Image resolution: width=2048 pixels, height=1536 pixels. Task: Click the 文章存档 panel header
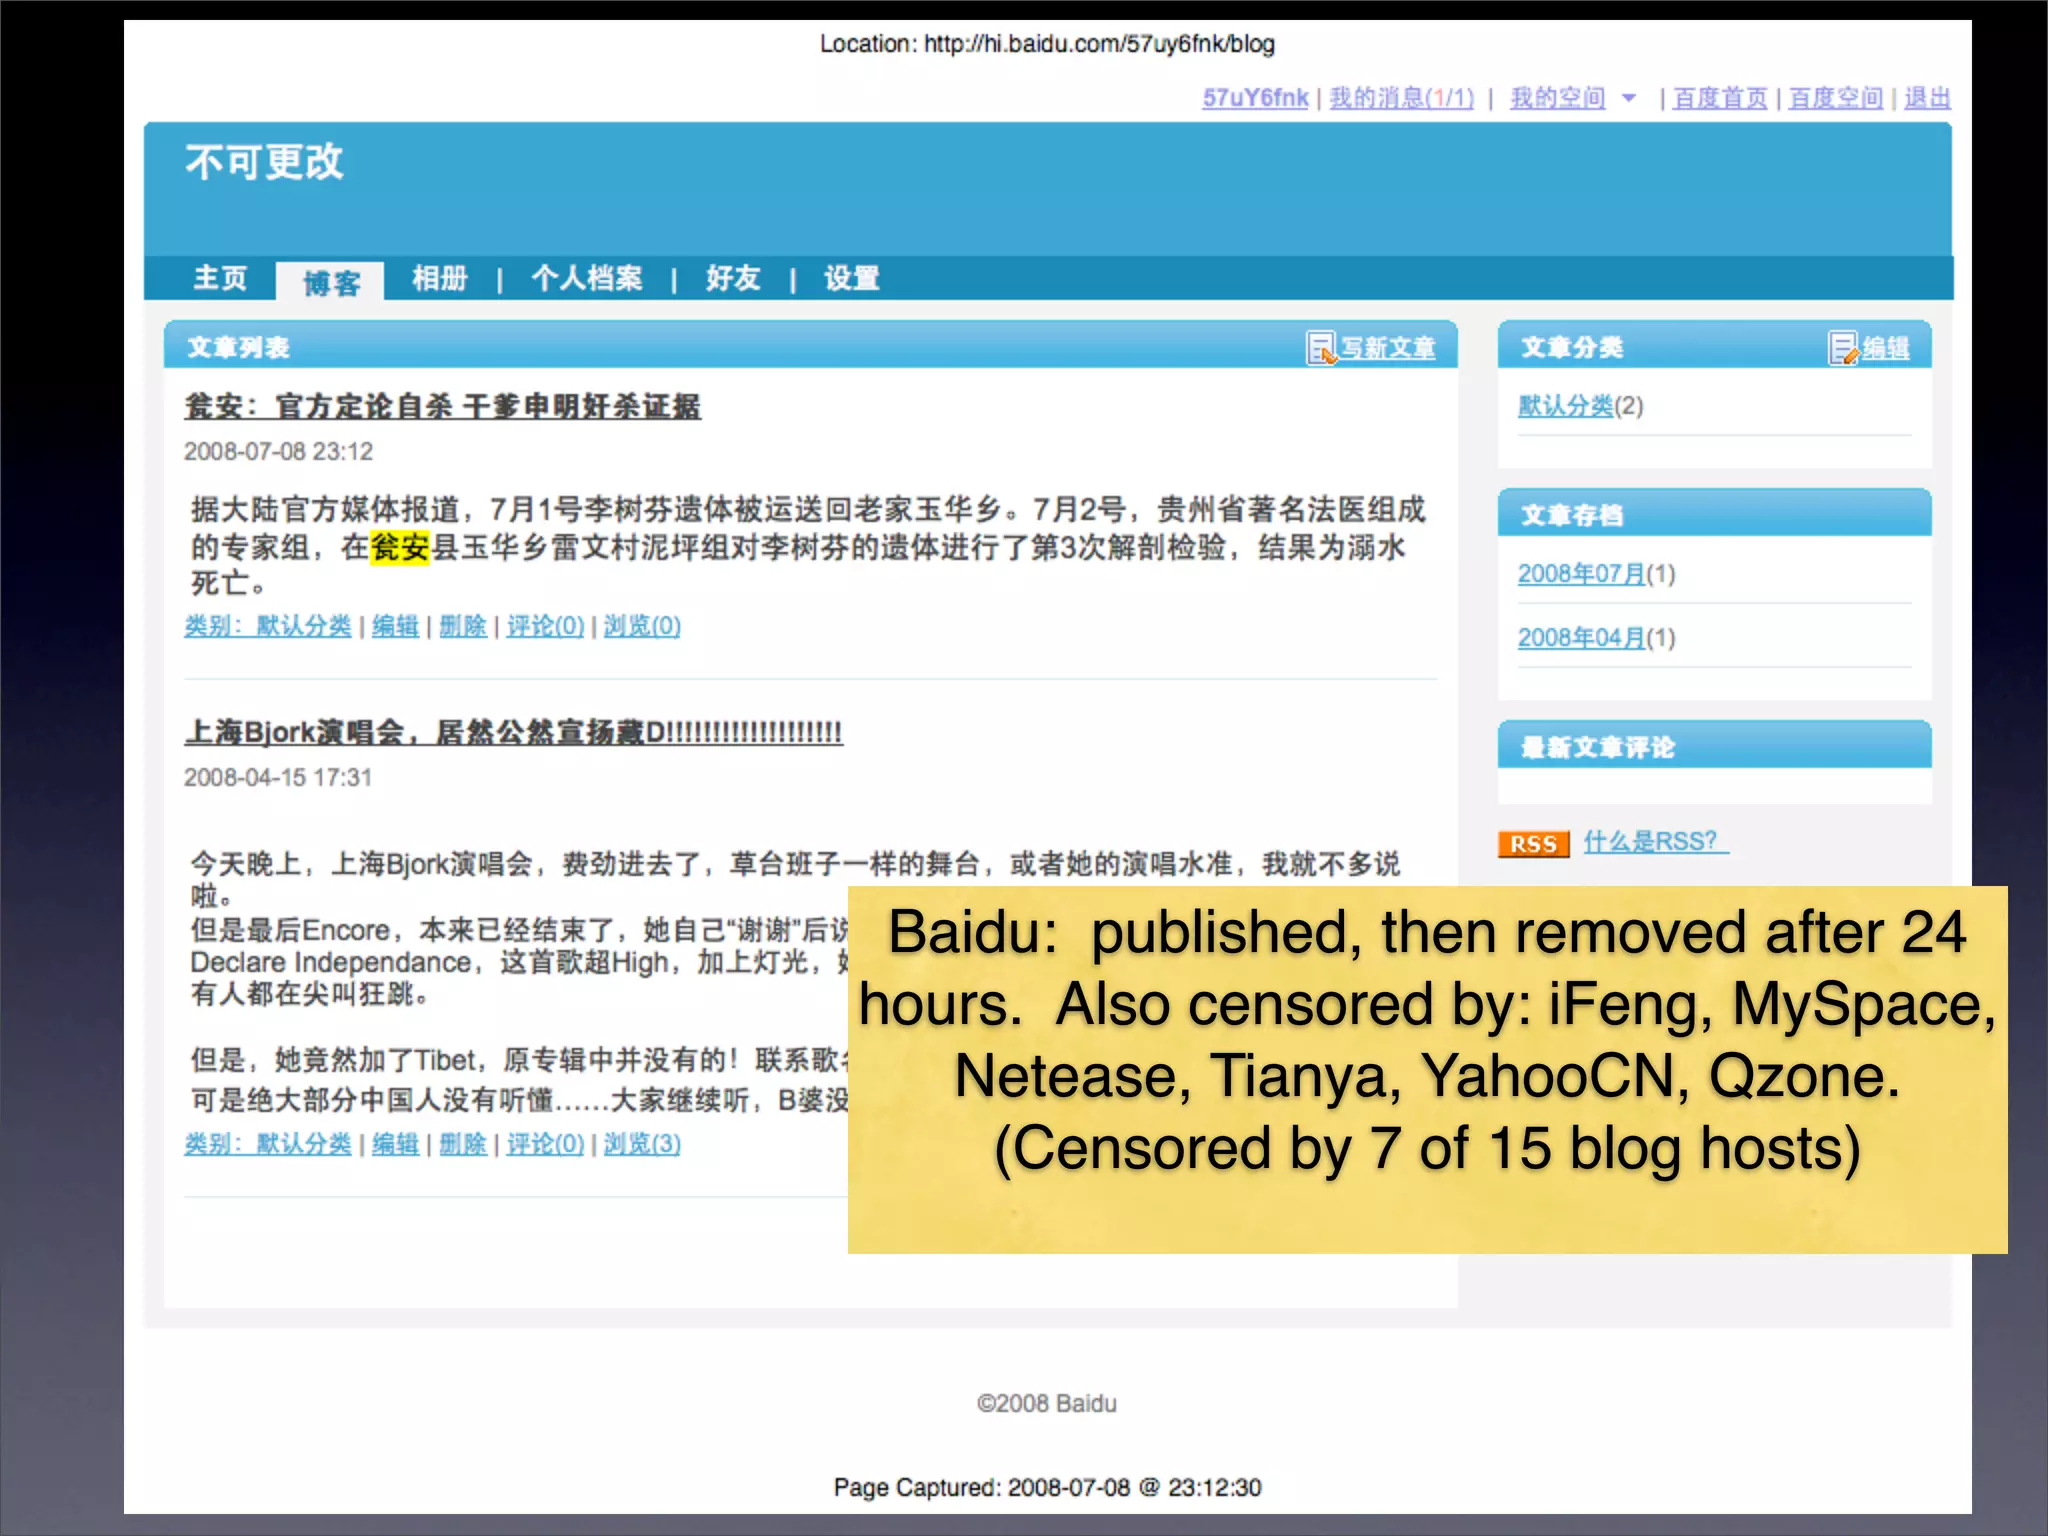1714,513
